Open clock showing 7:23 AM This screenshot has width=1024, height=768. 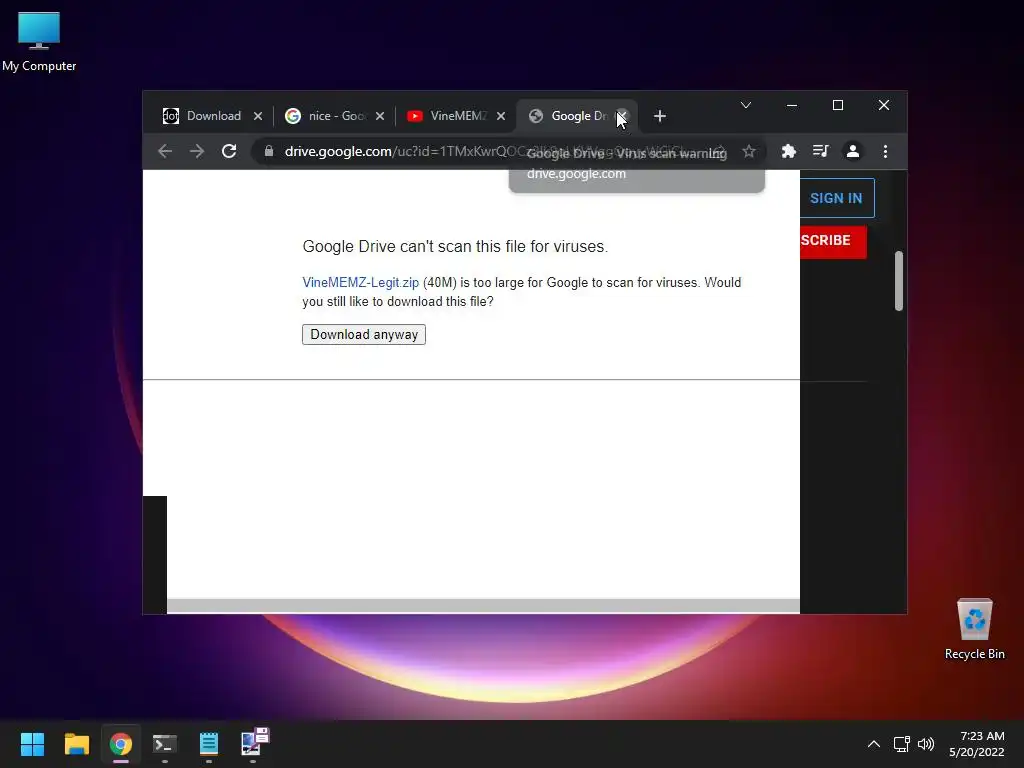(x=976, y=744)
